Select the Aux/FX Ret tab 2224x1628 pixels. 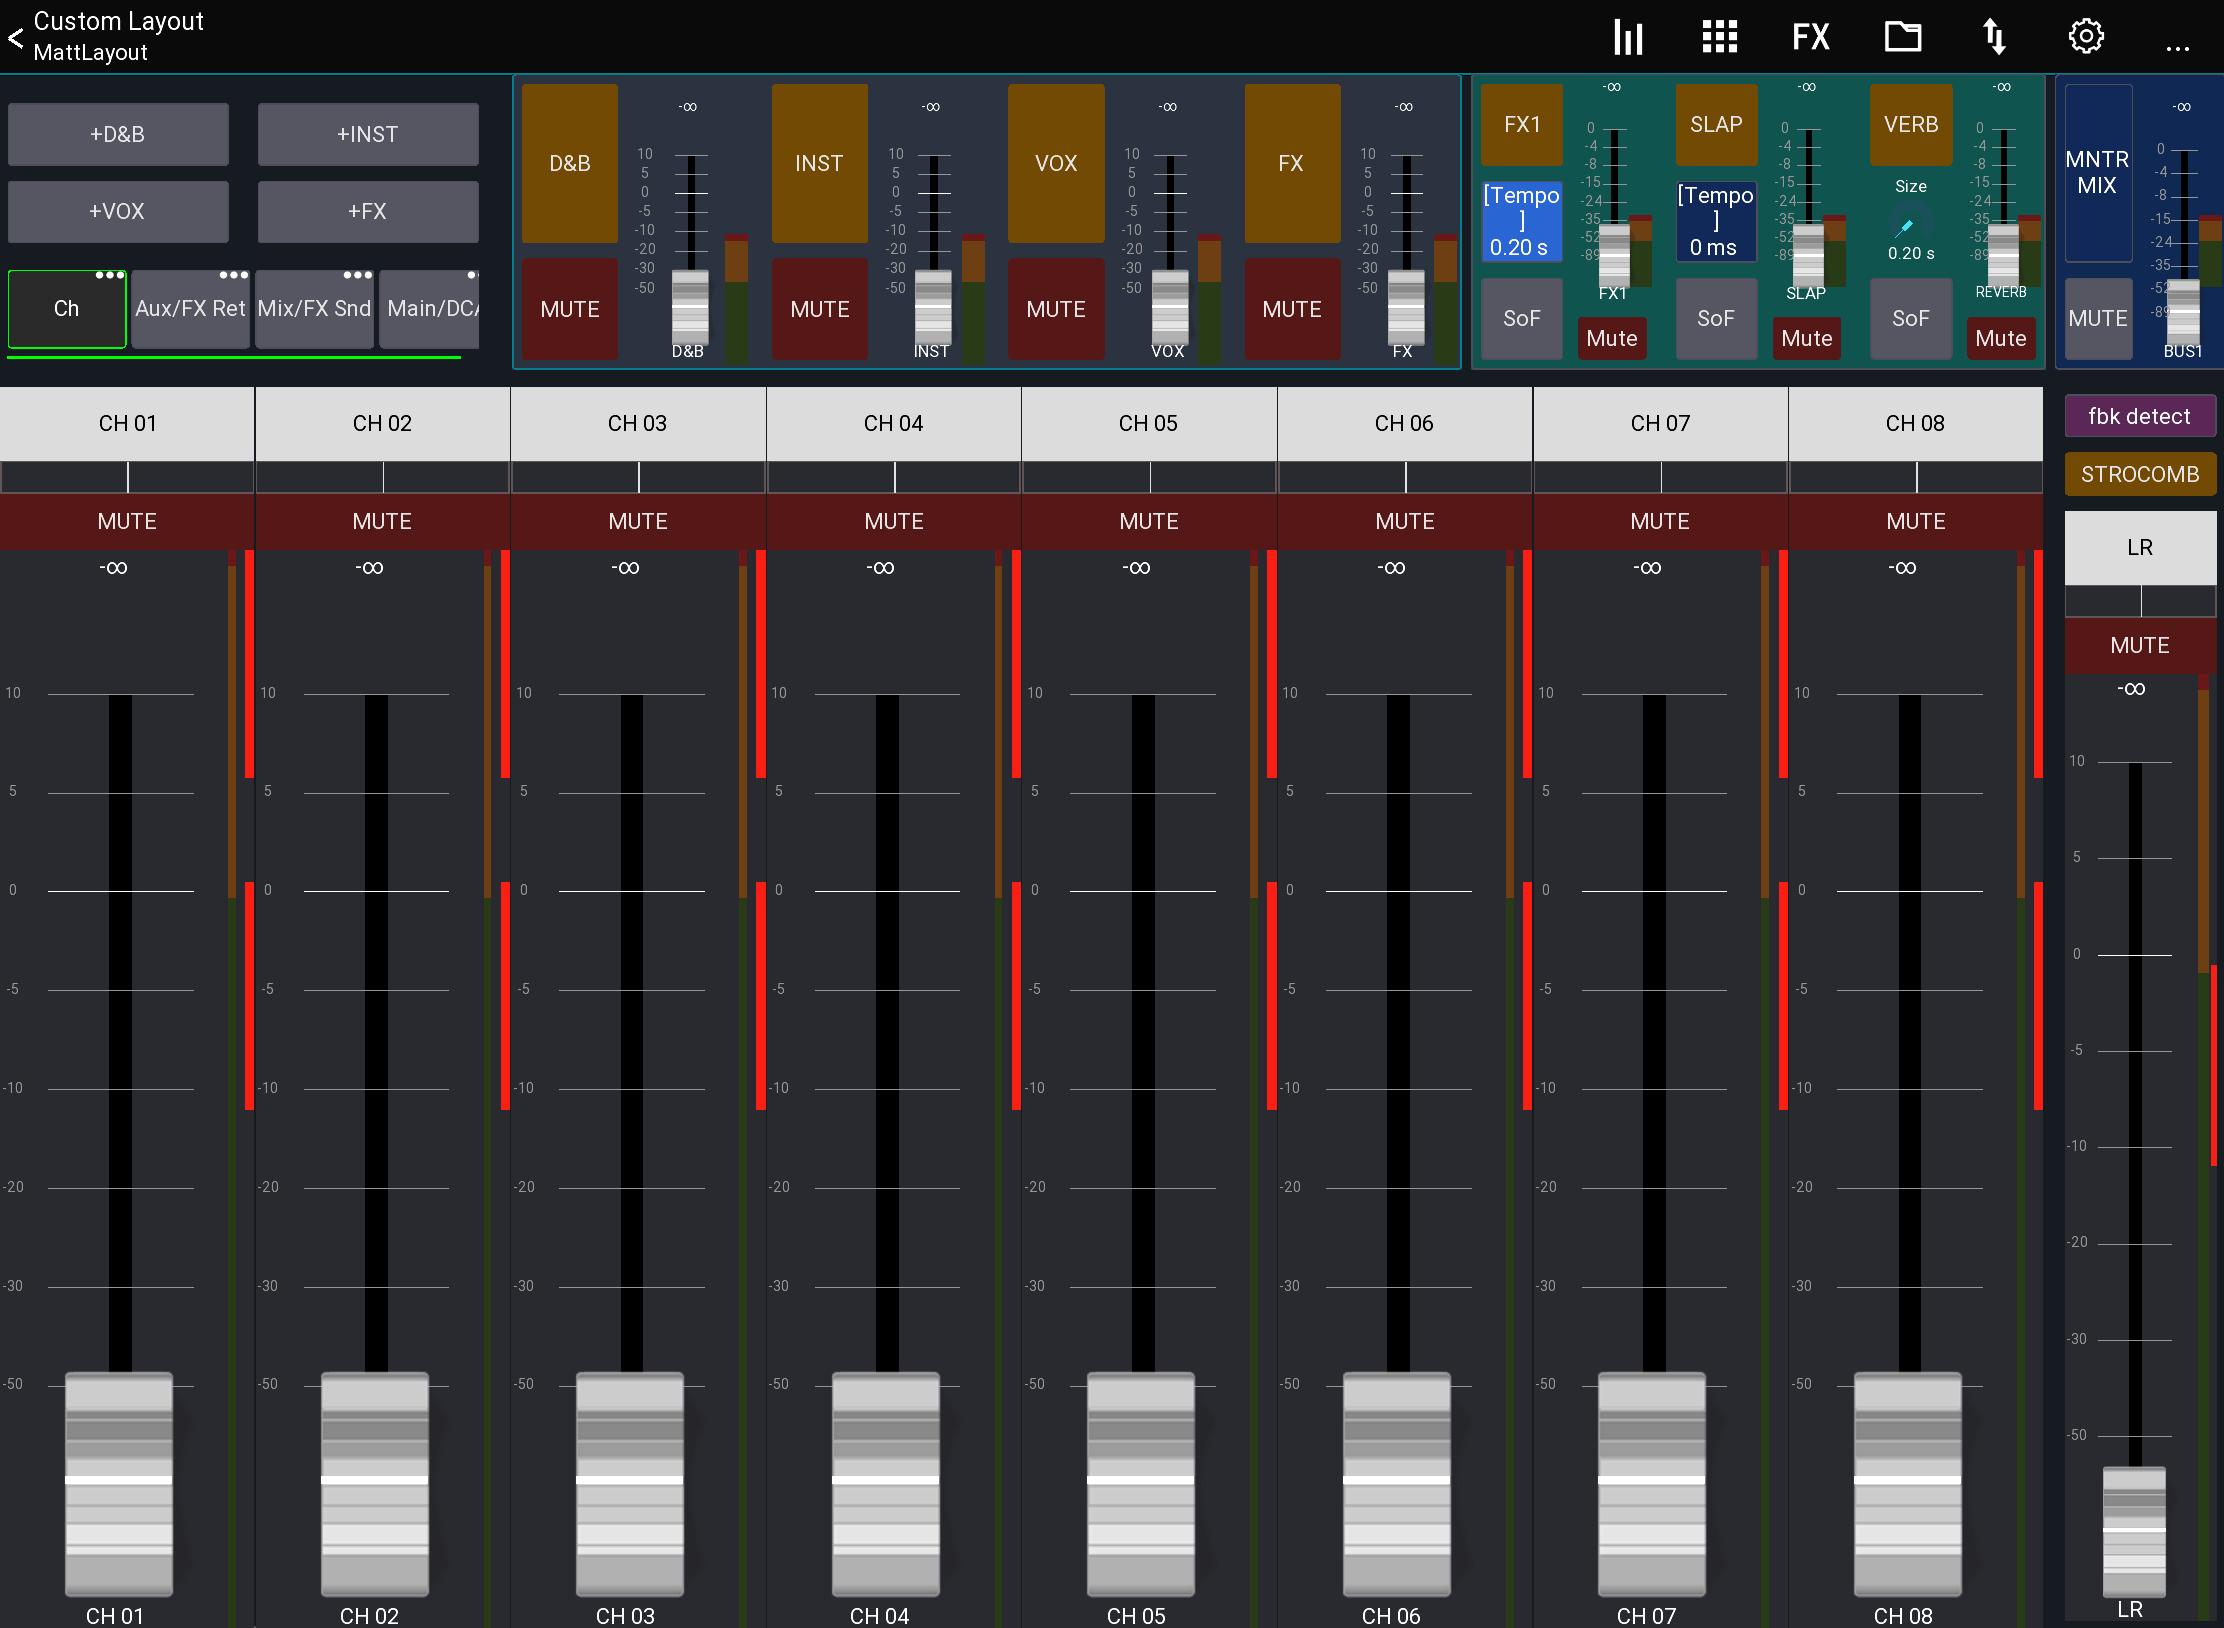click(x=190, y=309)
